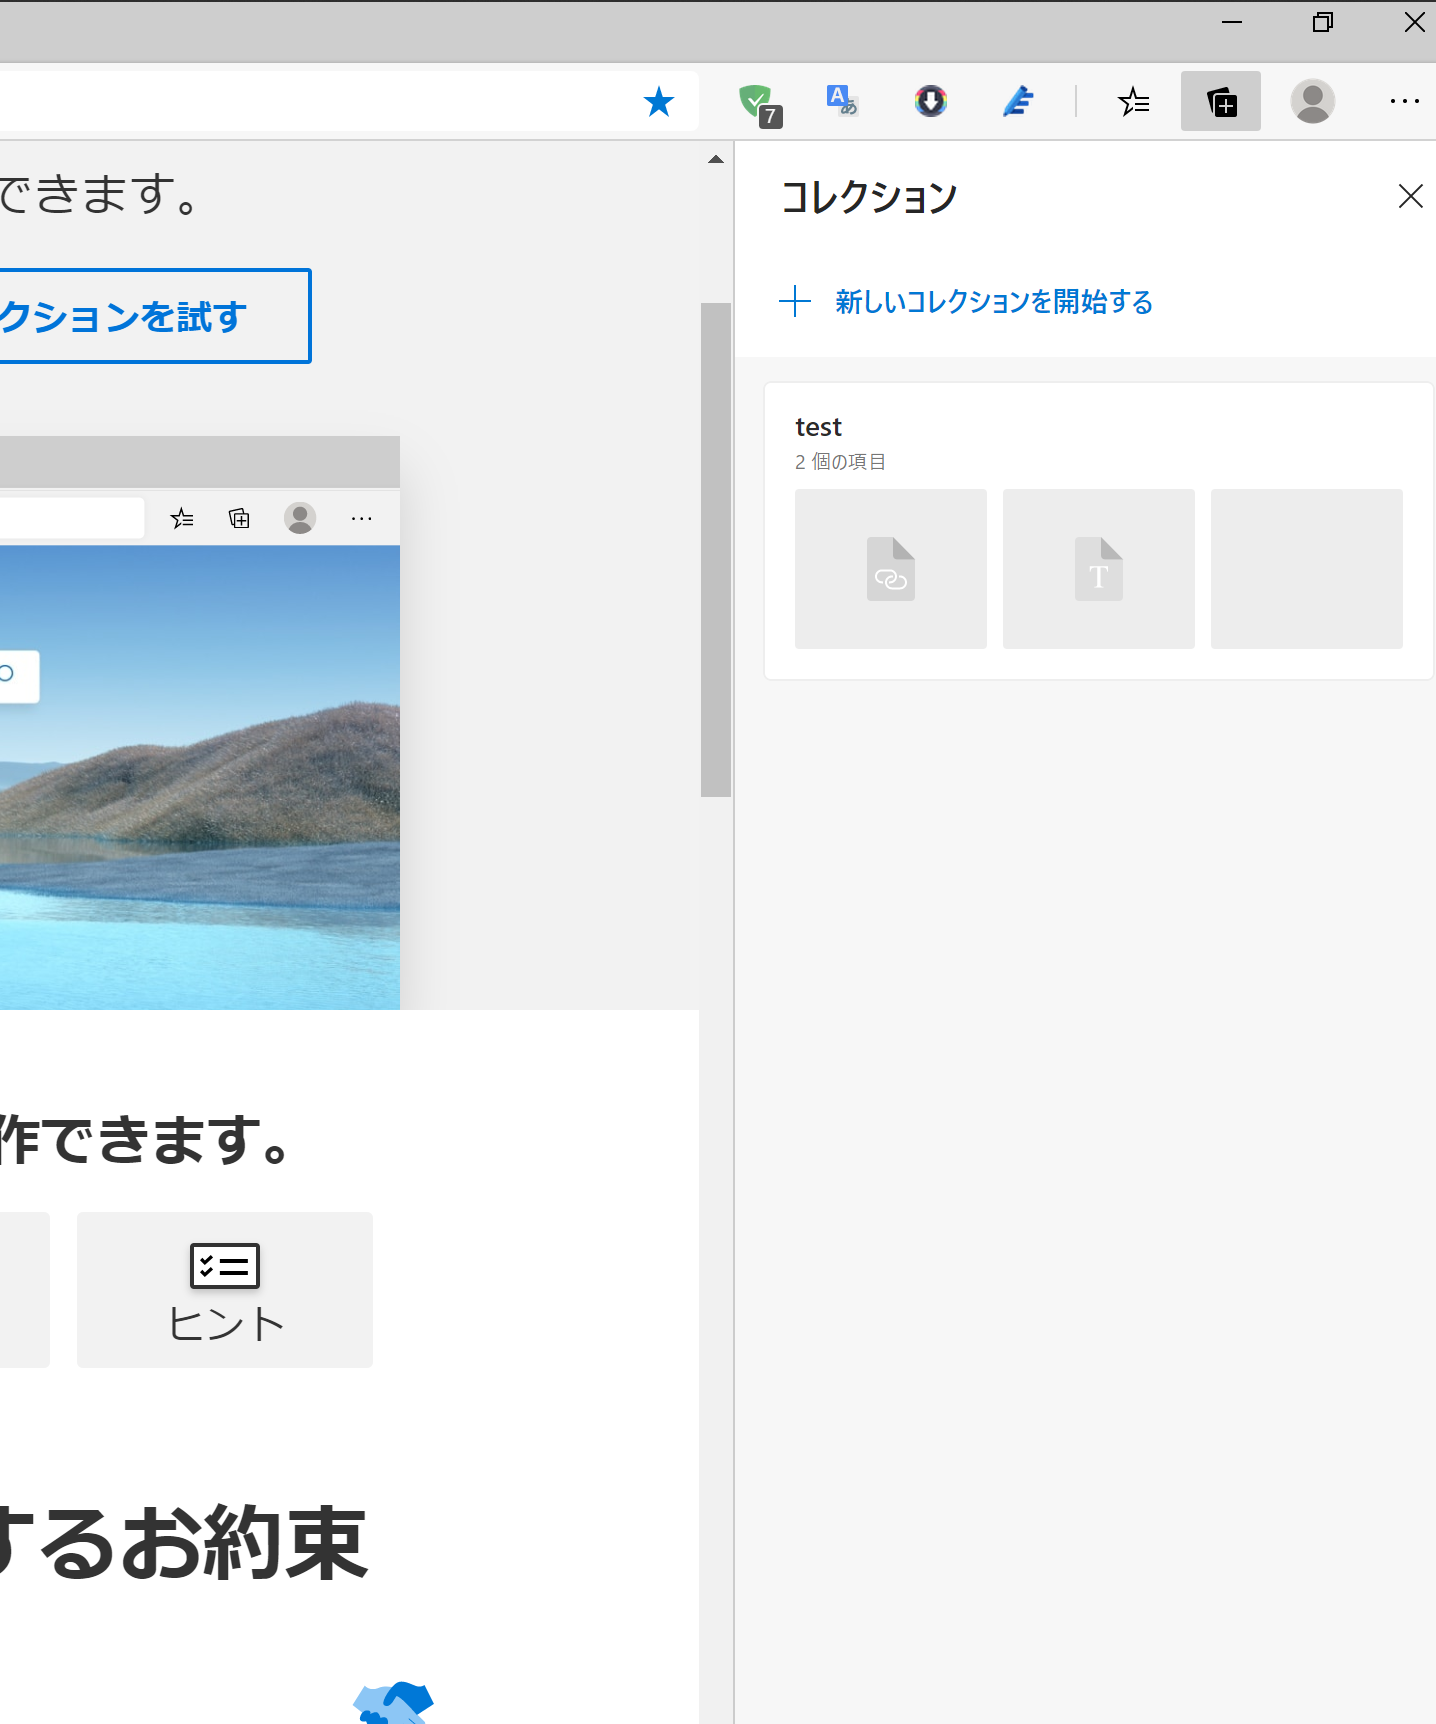Open the Settings and more ellipsis menu
This screenshot has width=1436, height=1724.
[1405, 101]
